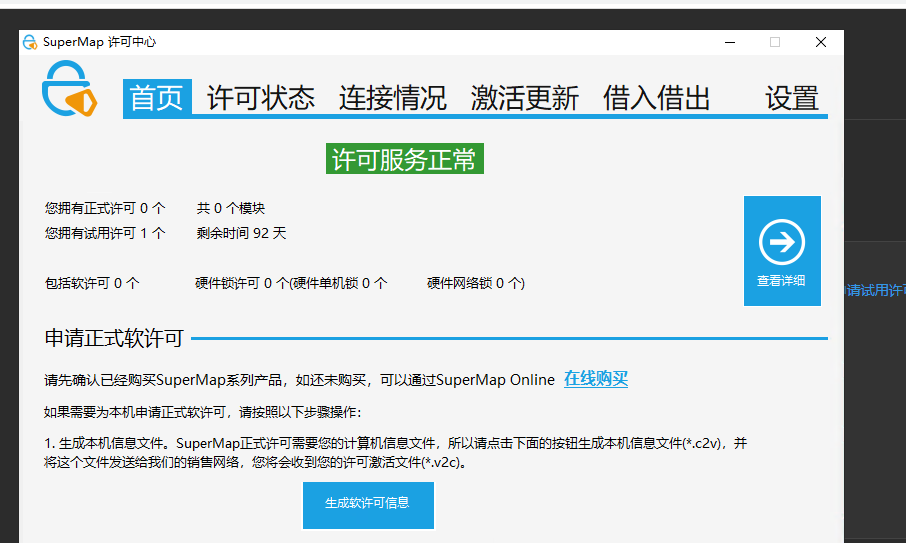Image resolution: width=906 pixels, height=544 pixels.
Task: Follow the 在线购买 link
Action: tap(596, 379)
